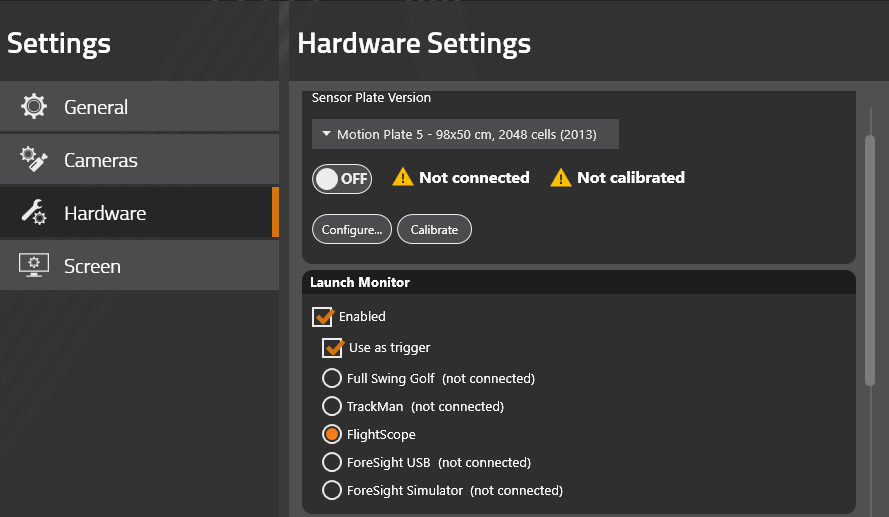Click the Screen monitor icon
This screenshot has width=889, height=517.
pos(34,265)
